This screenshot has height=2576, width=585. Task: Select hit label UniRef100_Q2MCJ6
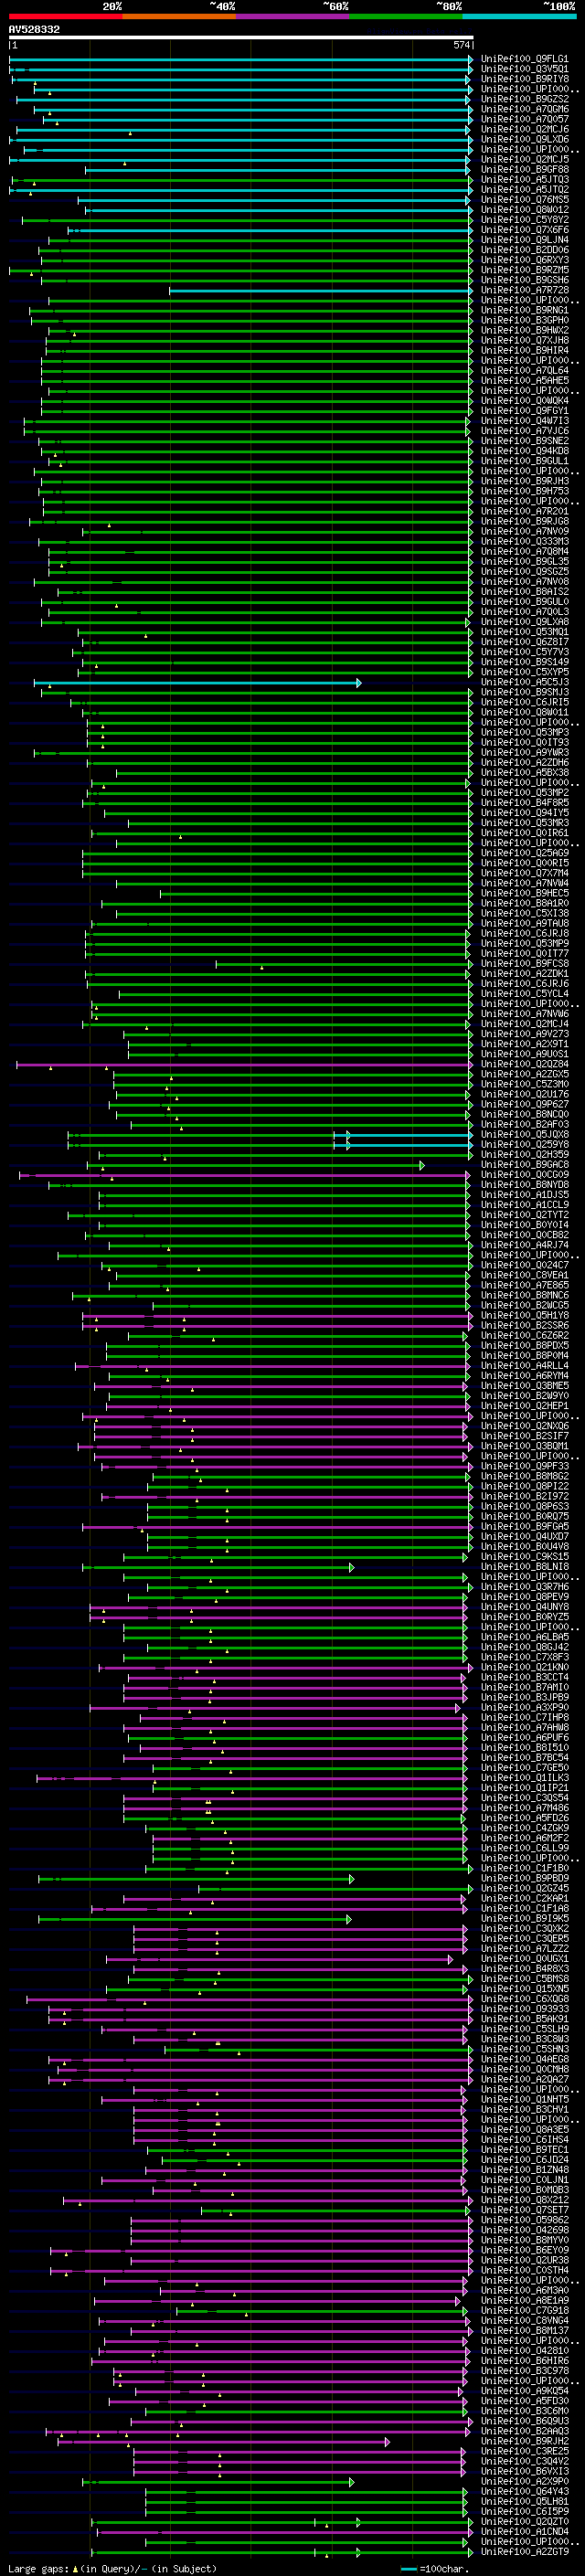coord(525,129)
